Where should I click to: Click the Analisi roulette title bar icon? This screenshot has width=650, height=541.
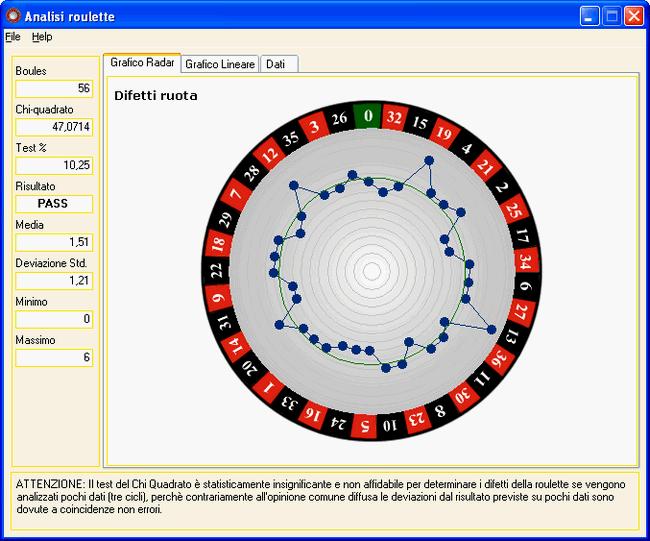tap(13, 16)
